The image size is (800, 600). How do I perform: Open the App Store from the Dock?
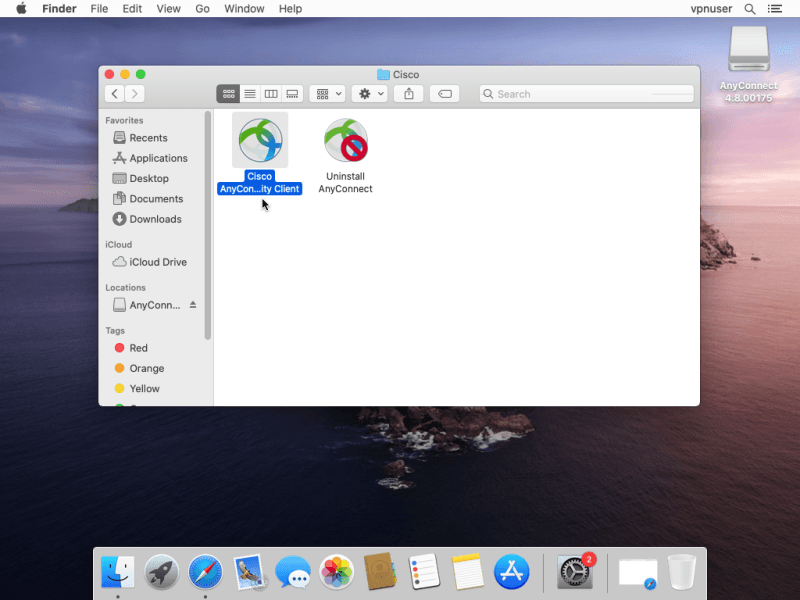(x=511, y=572)
